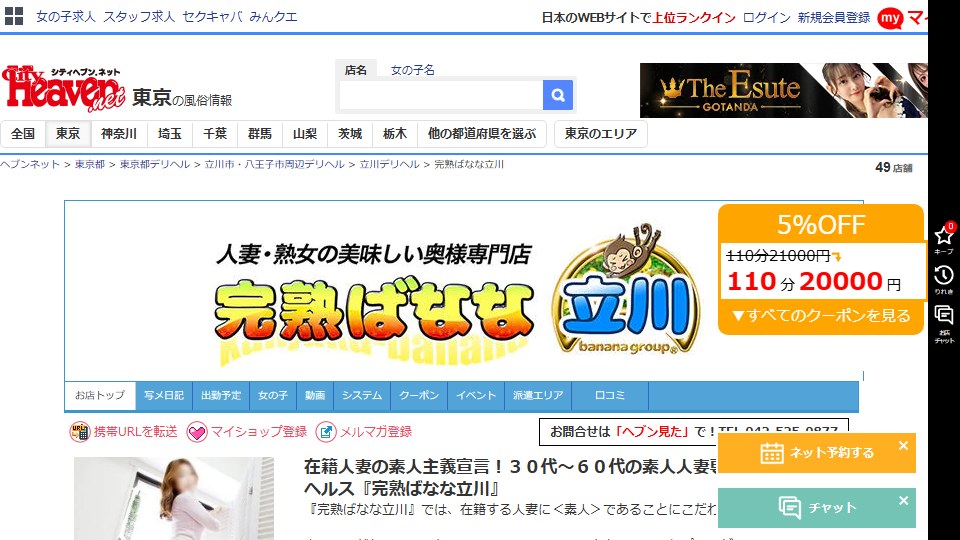
Task: Click 上位ランクイン red link
Action: click(x=694, y=18)
